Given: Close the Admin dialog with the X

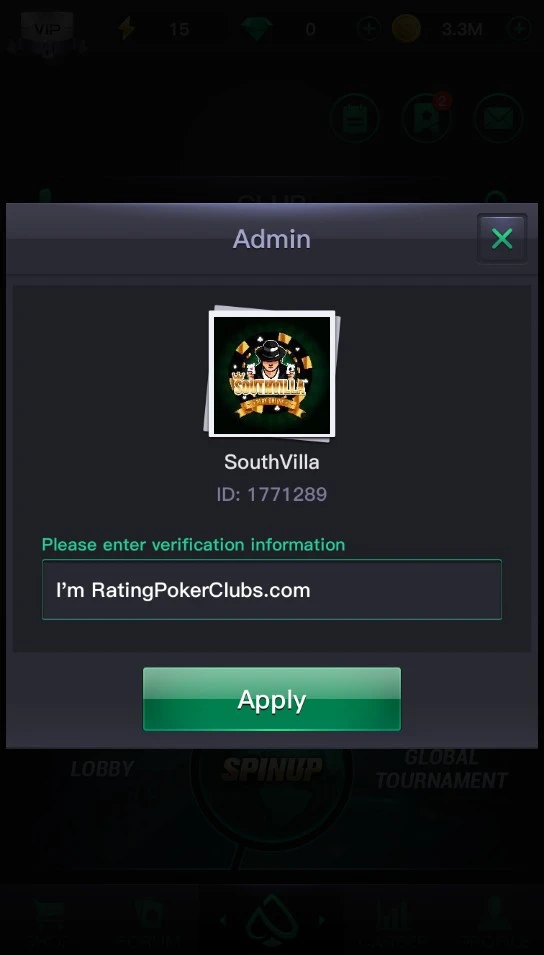Looking at the screenshot, I should (502, 239).
